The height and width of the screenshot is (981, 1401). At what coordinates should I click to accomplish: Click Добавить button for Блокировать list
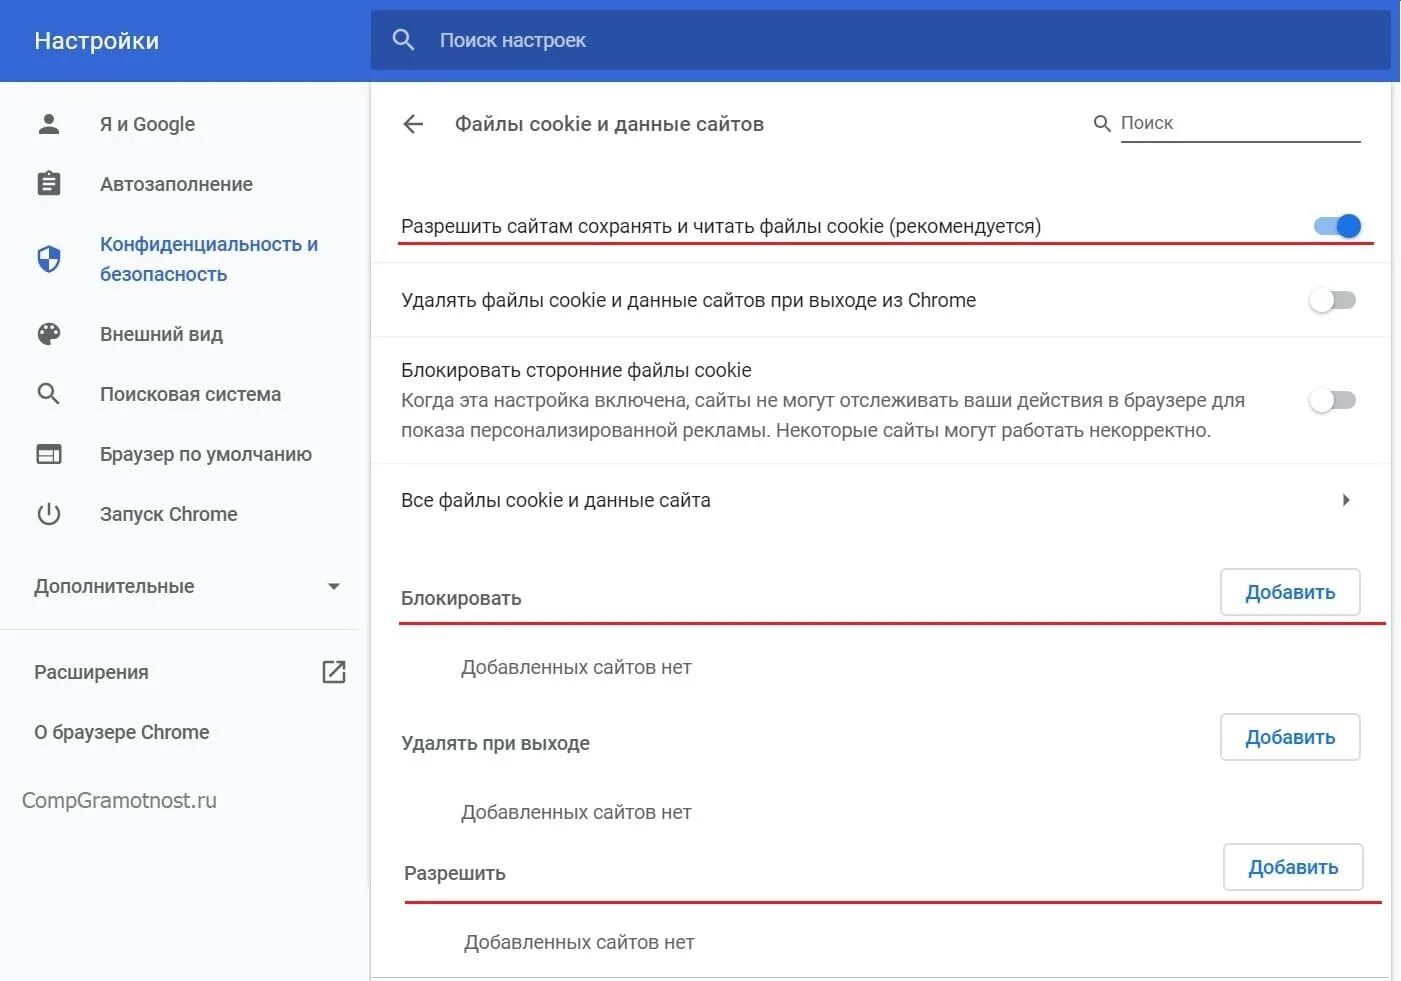point(1290,592)
